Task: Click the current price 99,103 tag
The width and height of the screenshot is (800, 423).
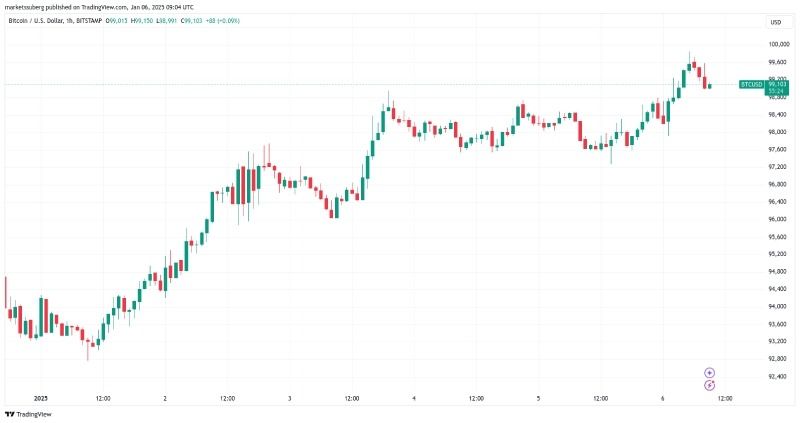Action: 776,87
